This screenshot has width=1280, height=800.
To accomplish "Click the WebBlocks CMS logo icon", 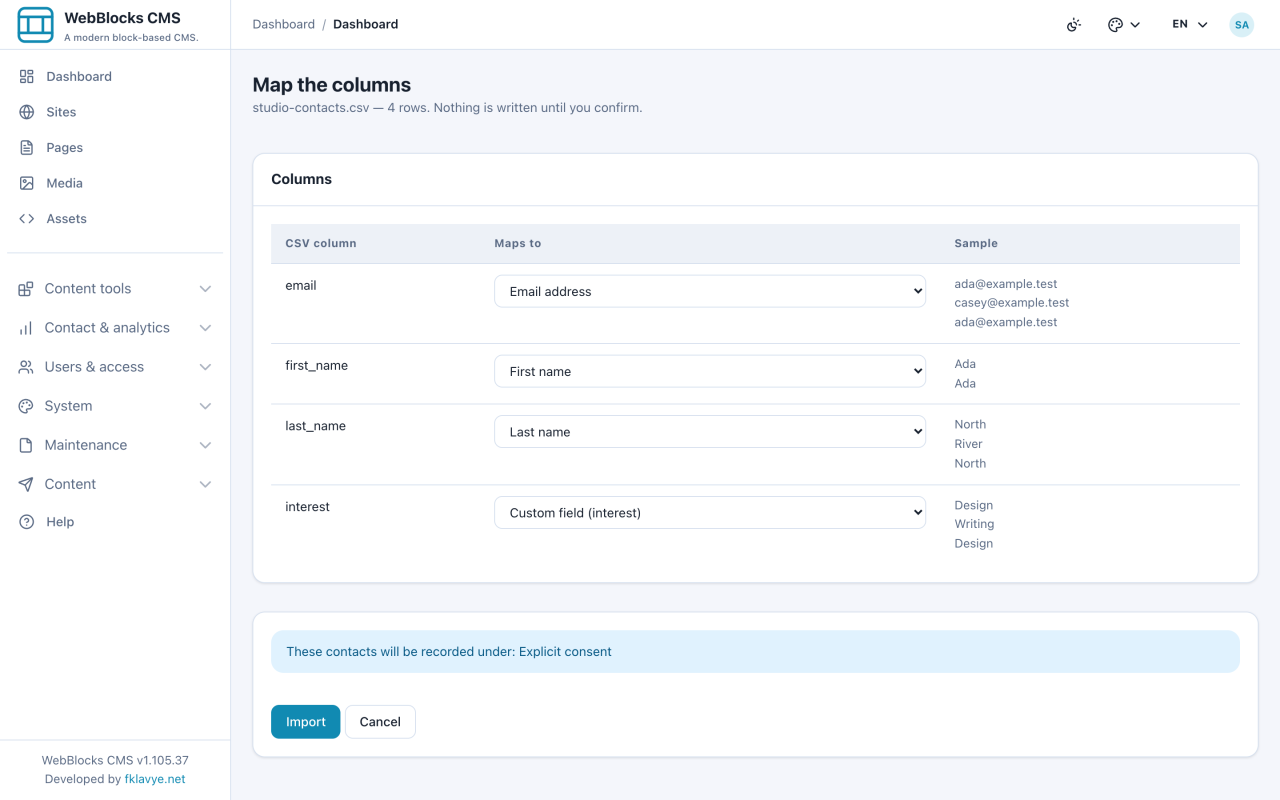I will pyautogui.click(x=36, y=25).
